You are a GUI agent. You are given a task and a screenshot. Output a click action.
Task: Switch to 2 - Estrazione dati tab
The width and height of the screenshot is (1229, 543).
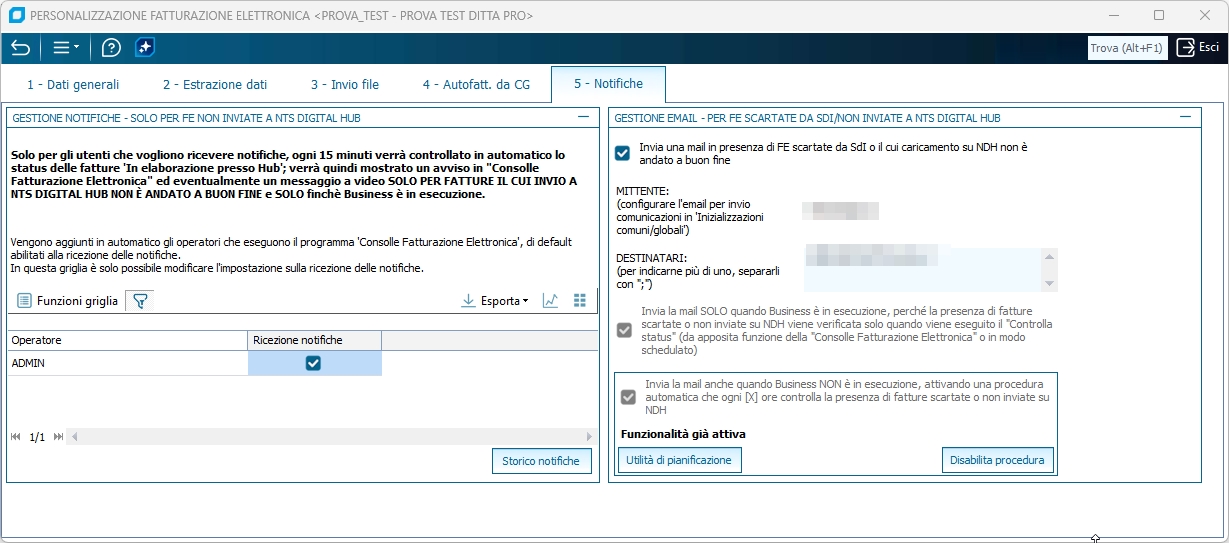pos(215,85)
